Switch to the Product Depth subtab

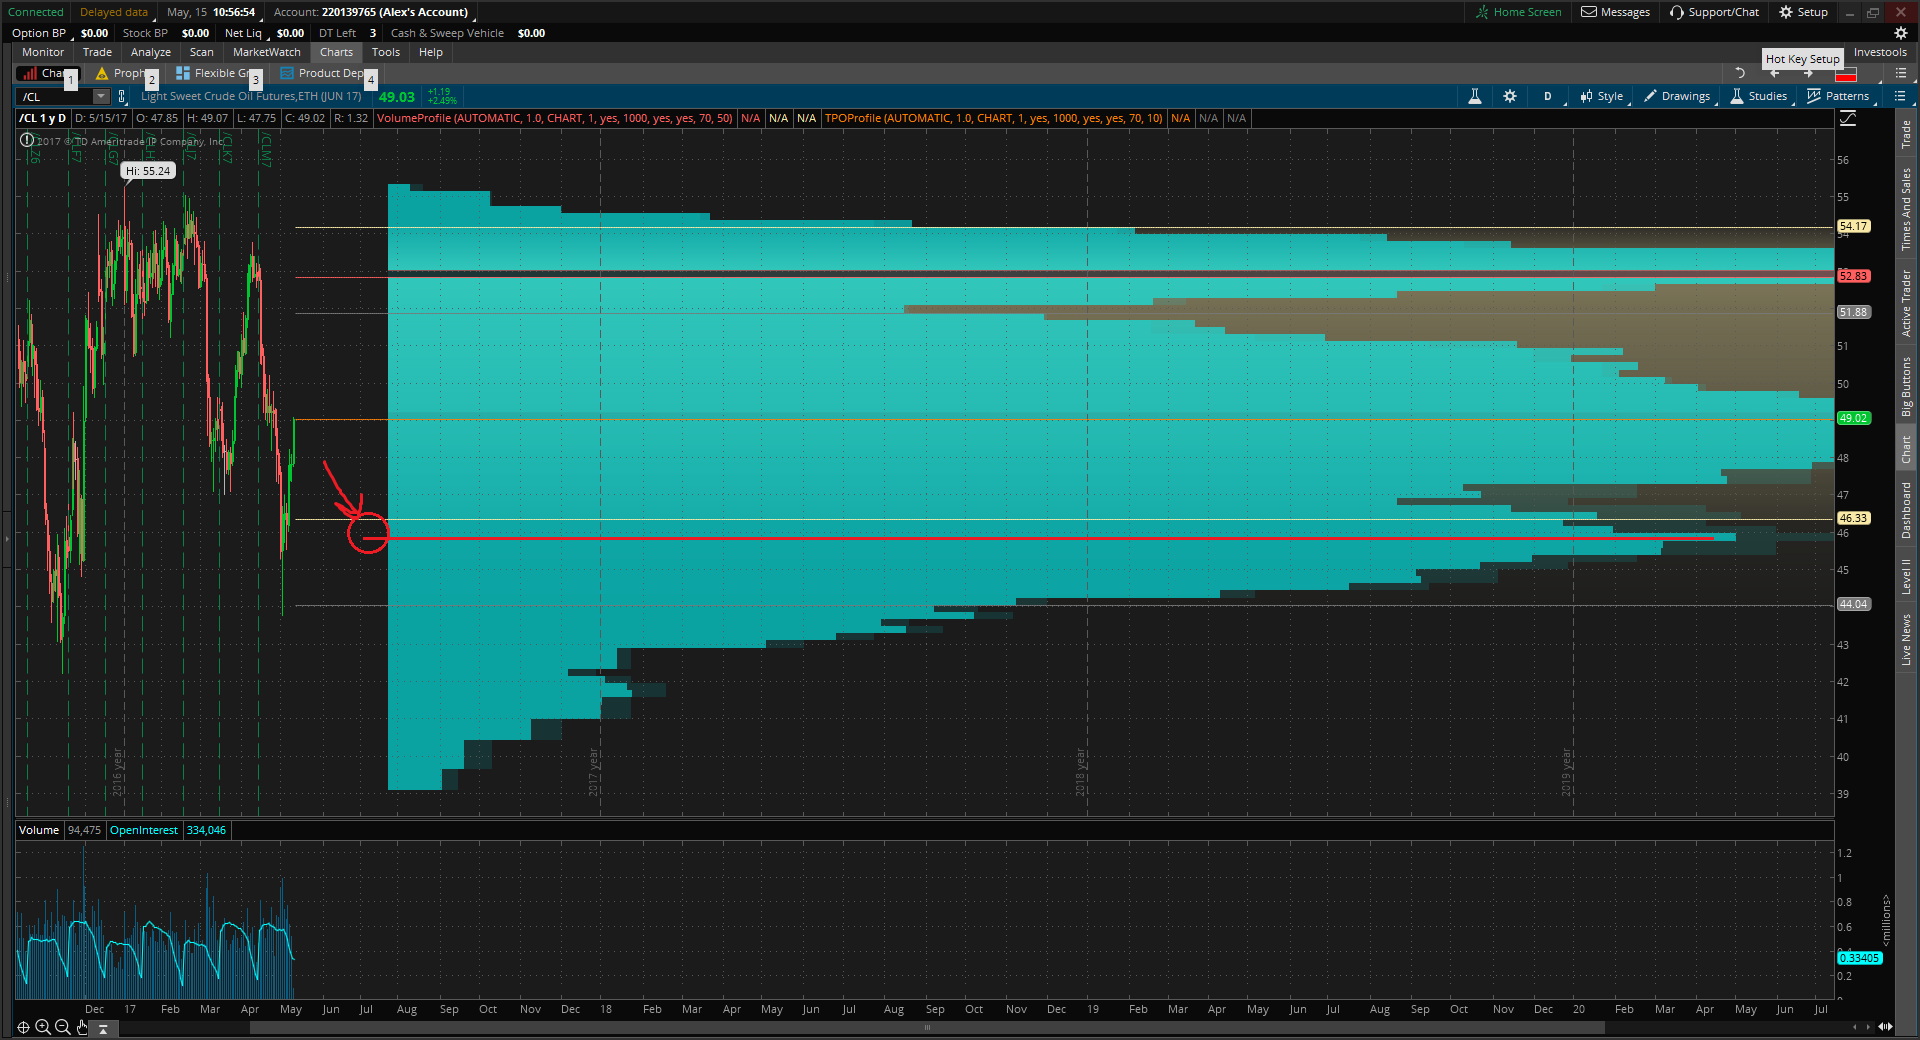click(323, 73)
